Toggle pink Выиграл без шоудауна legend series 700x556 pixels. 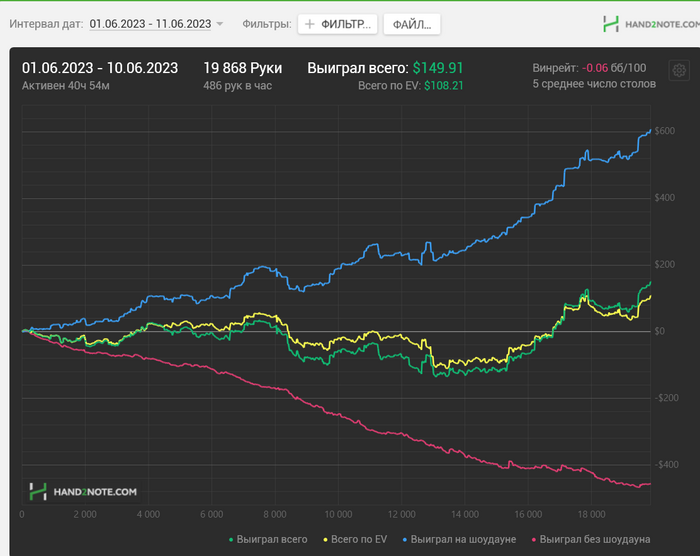coord(591,539)
